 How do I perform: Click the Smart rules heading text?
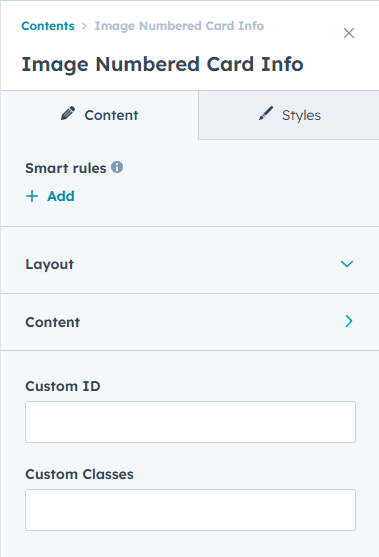[x=66, y=168]
